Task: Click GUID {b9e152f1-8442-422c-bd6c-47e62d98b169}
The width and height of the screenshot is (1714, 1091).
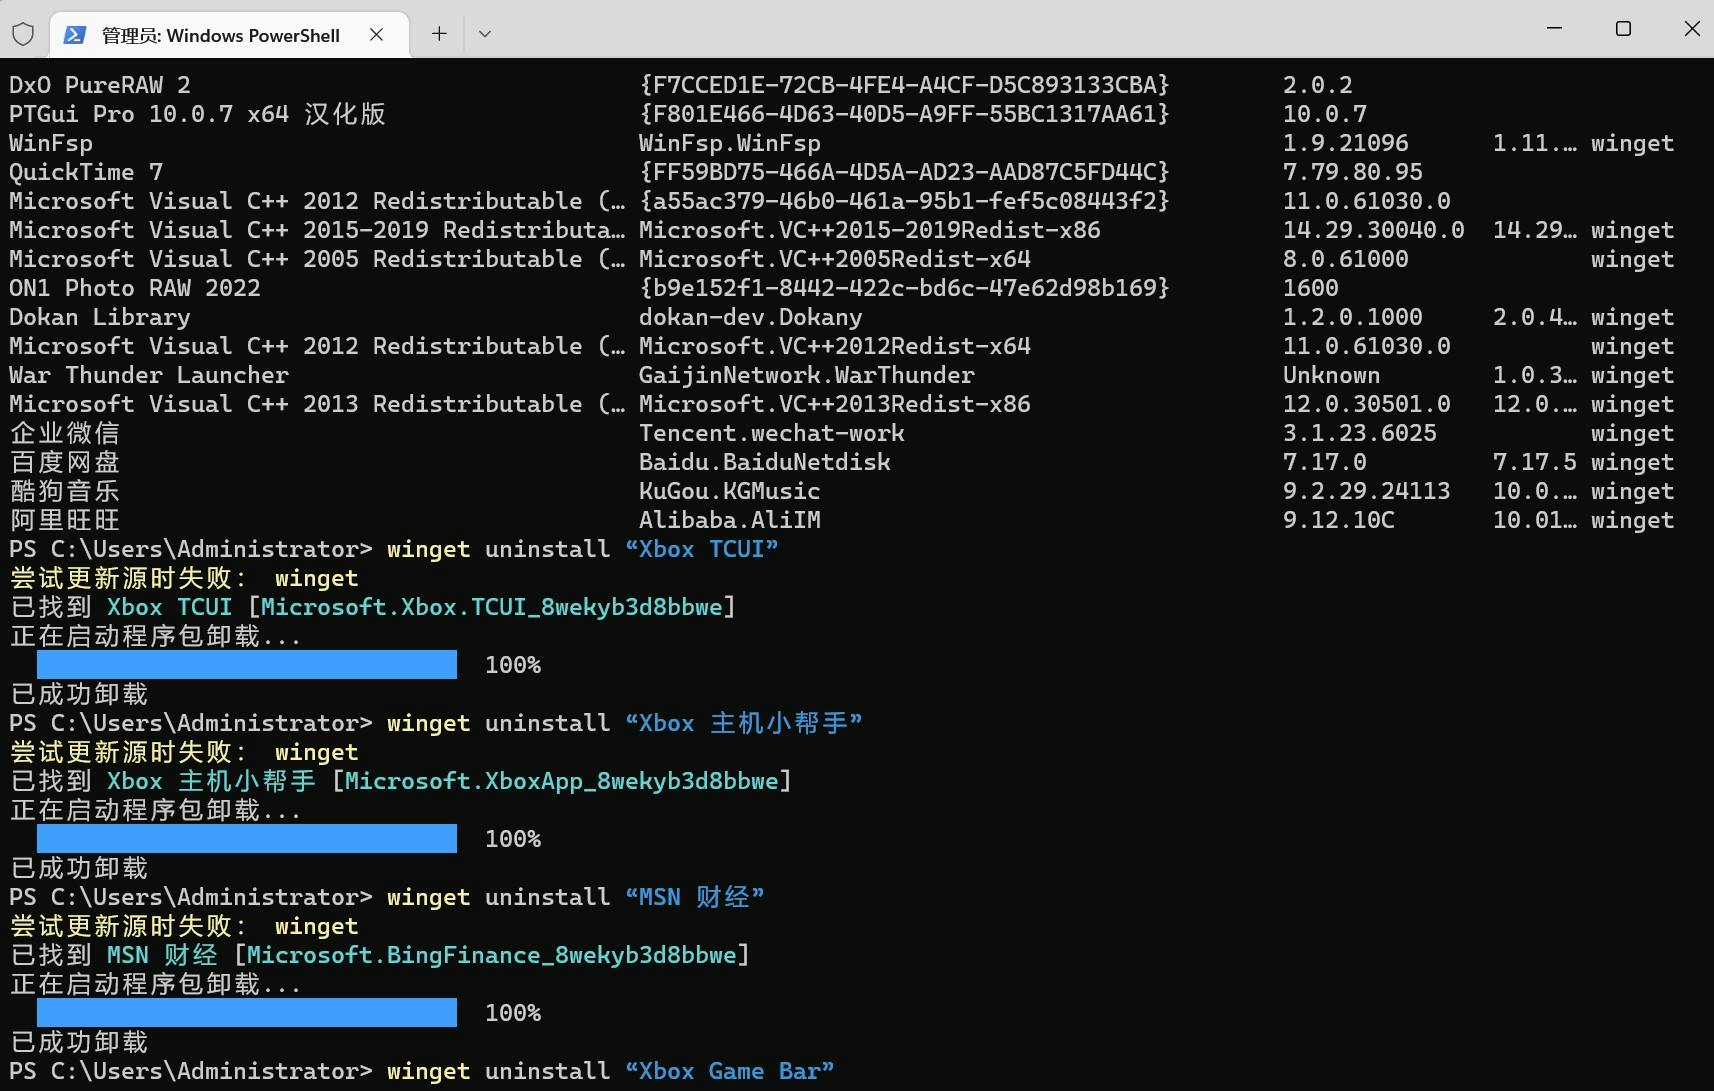Action: pos(905,288)
